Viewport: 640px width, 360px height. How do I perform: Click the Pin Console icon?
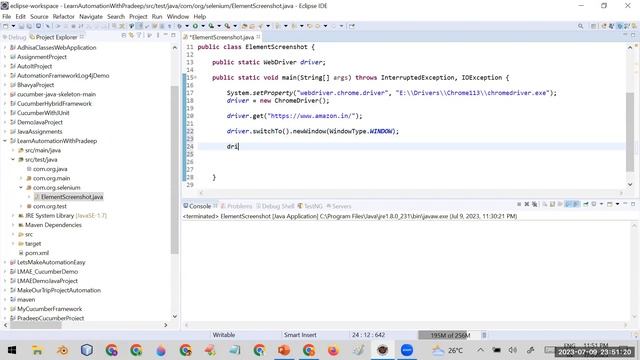click(586, 204)
